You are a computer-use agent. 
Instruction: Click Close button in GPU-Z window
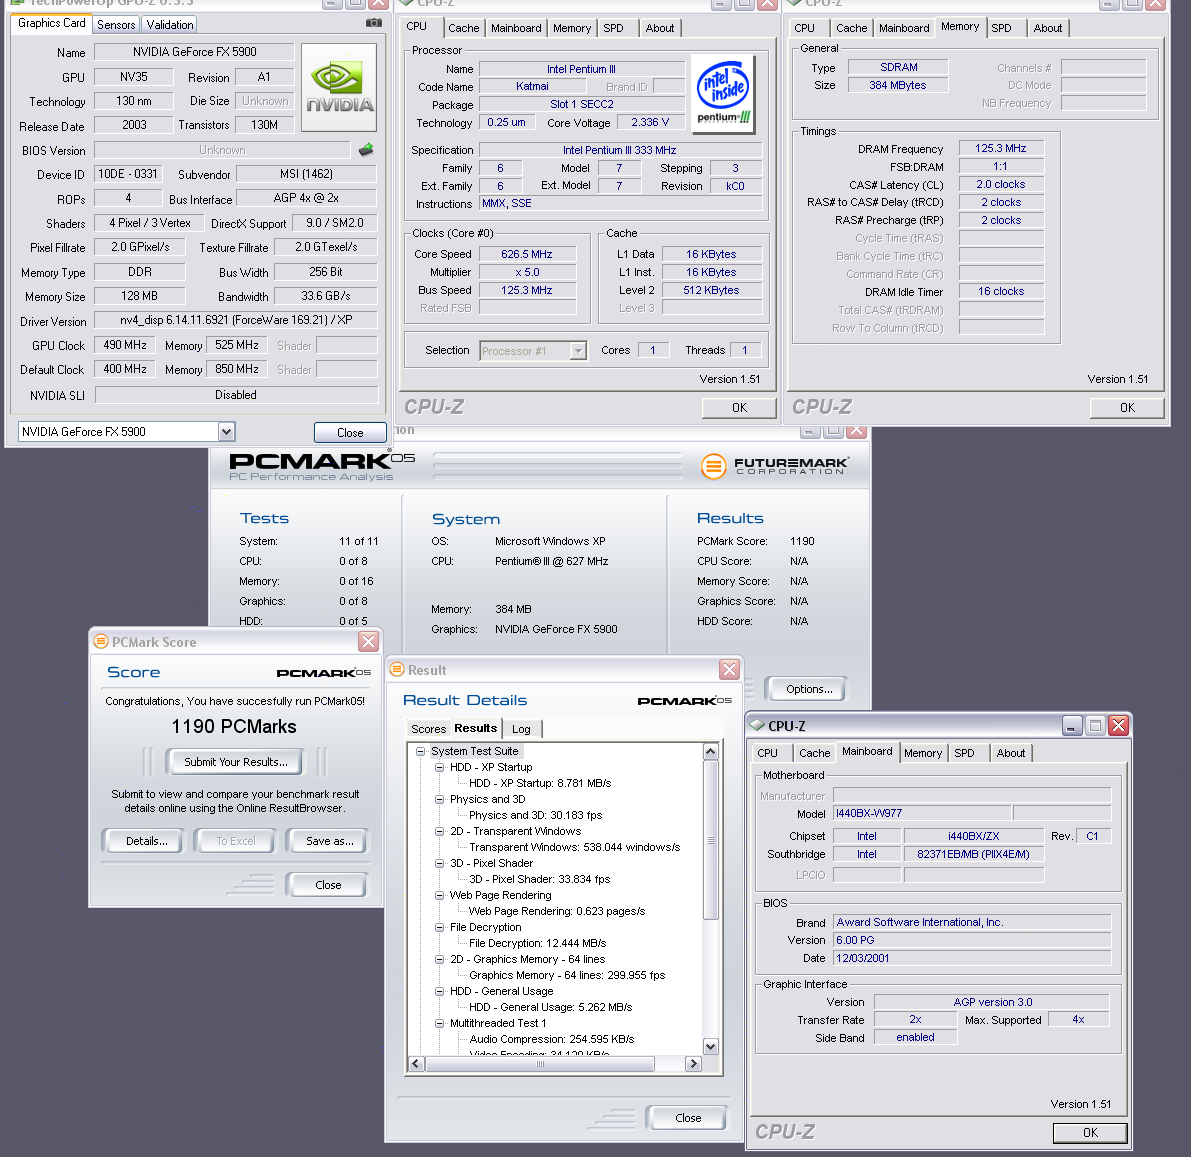[350, 432]
